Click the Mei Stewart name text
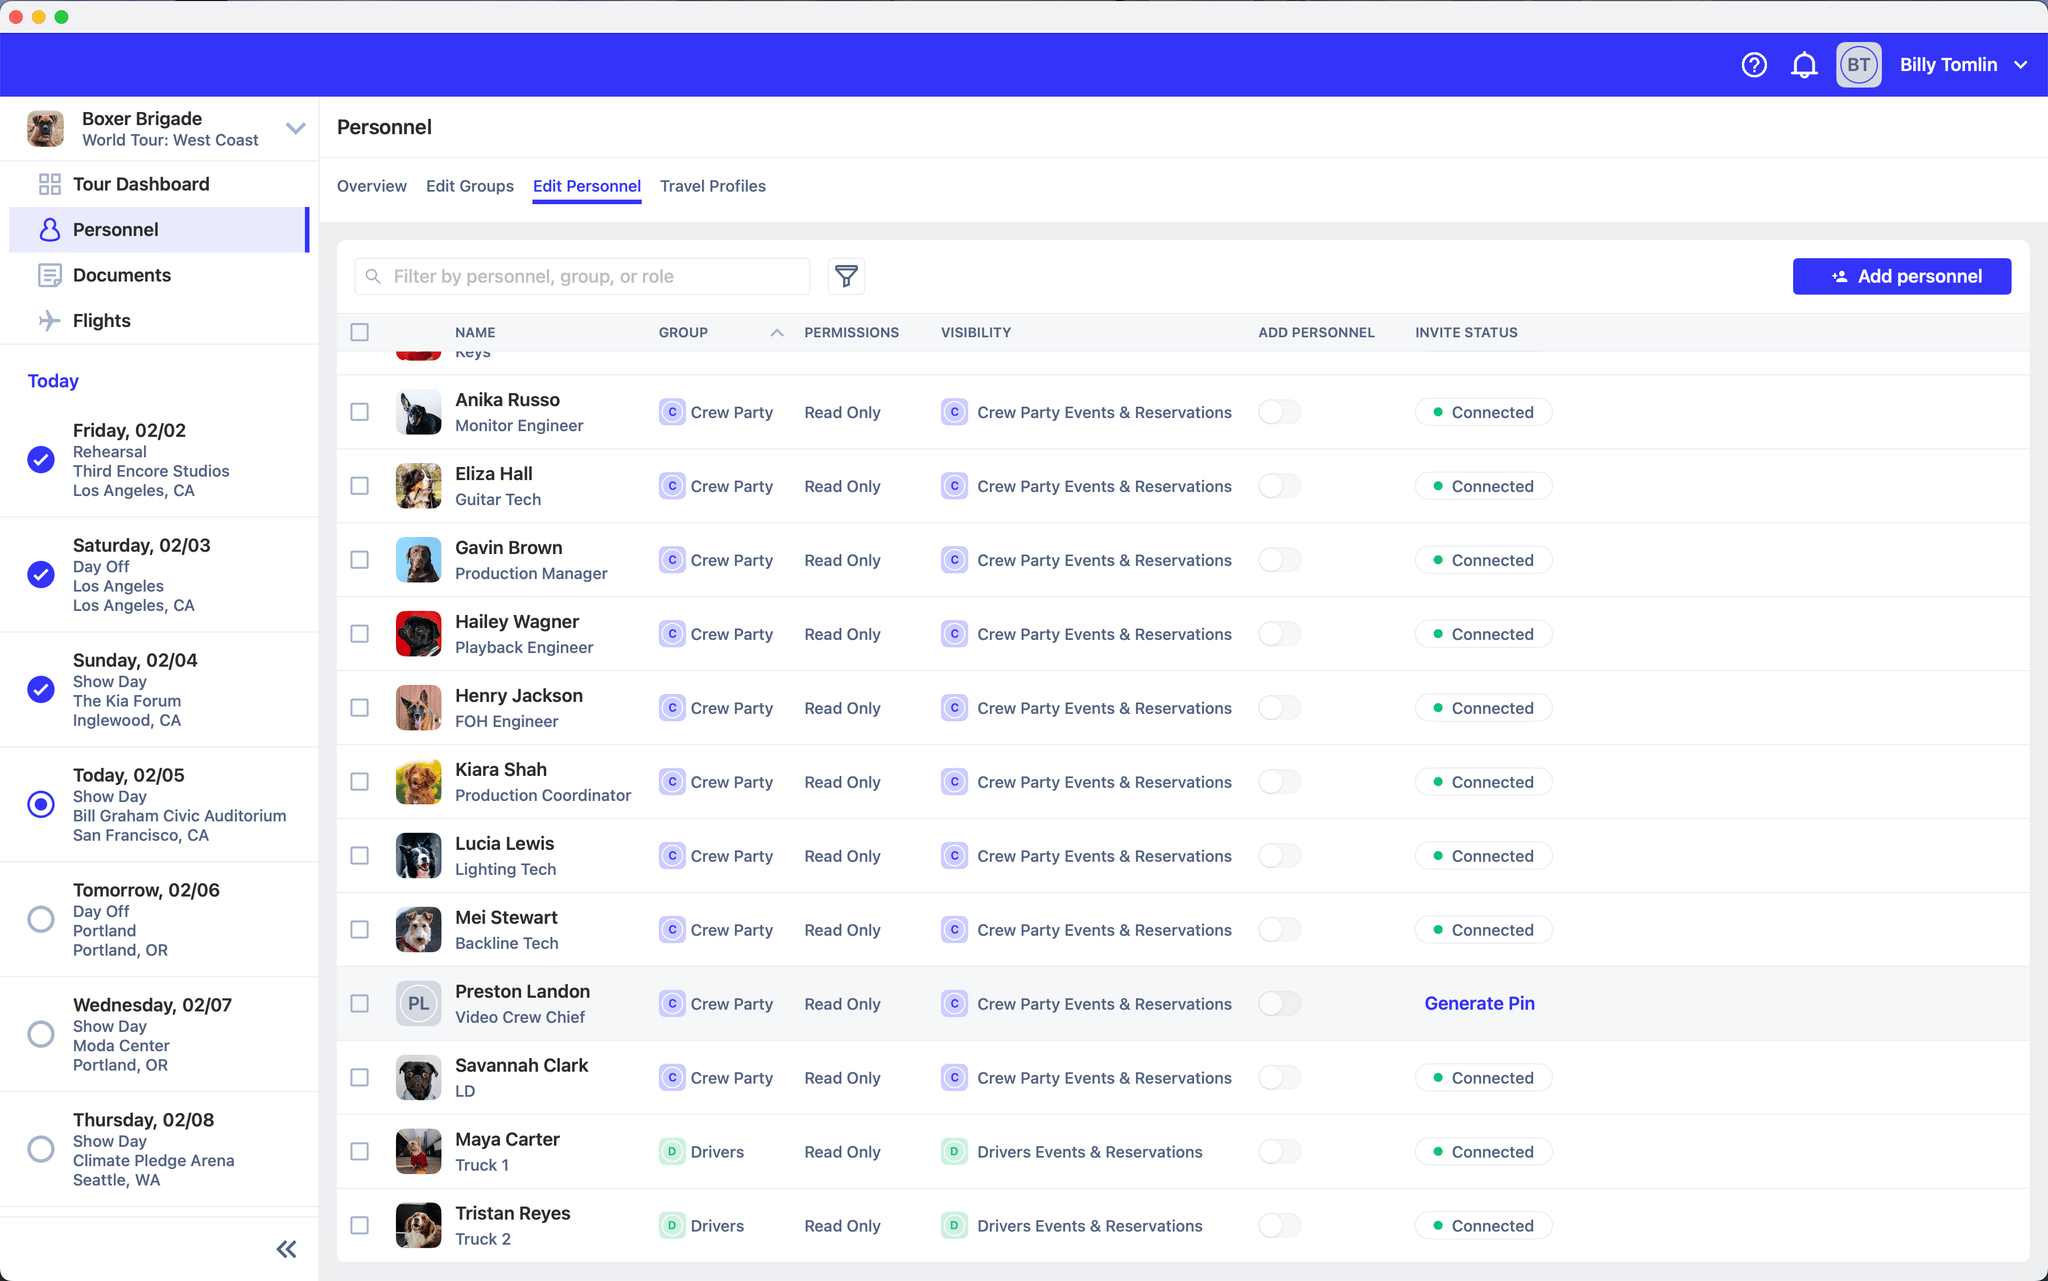 (506, 917)
